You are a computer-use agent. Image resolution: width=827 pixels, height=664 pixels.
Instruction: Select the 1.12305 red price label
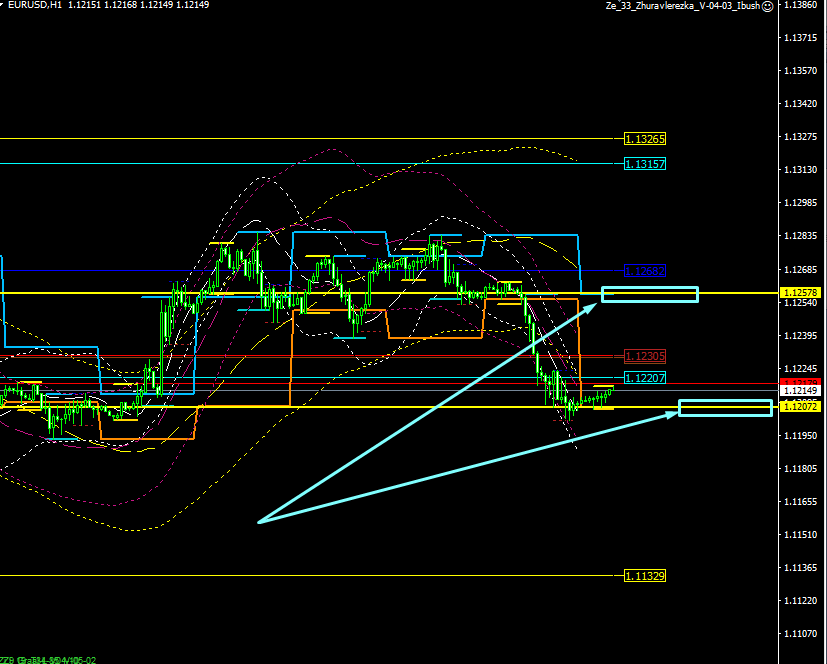644,356
